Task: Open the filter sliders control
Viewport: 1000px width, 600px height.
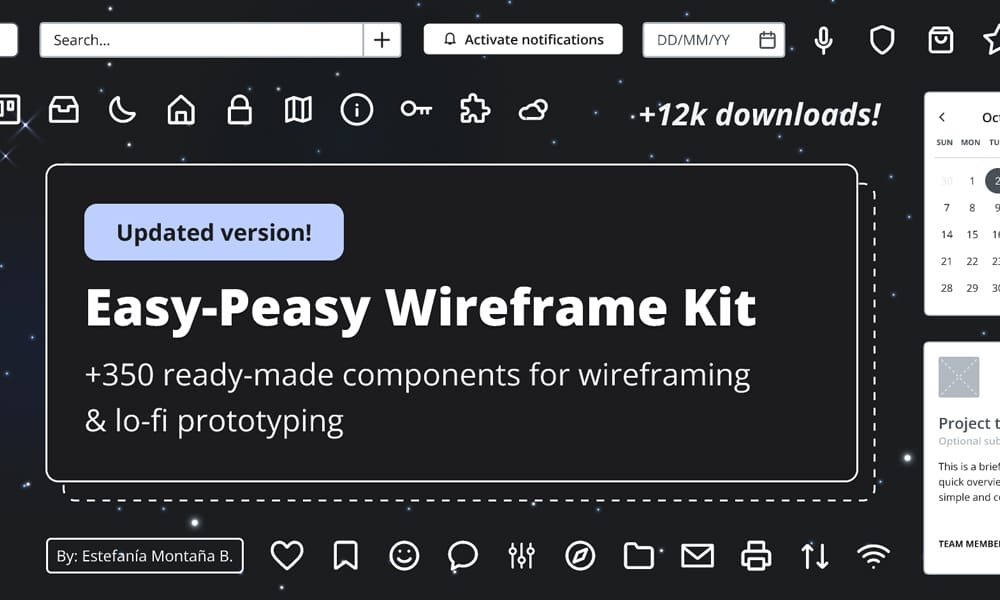Action: click(521, 554)
